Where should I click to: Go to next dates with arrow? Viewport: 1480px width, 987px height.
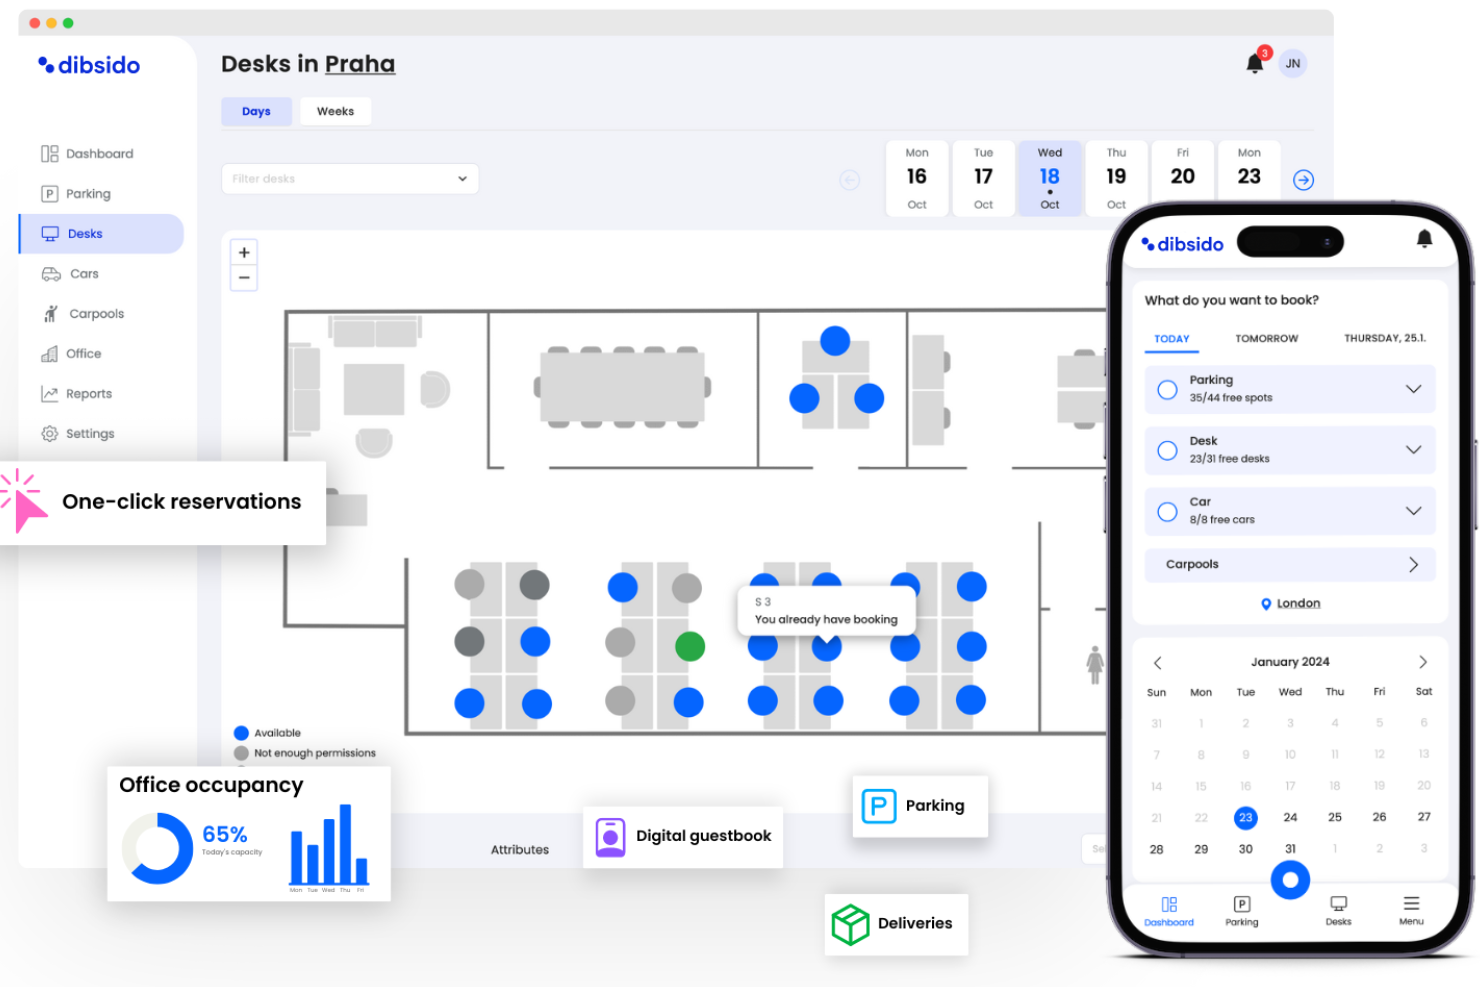point(1303,180)
